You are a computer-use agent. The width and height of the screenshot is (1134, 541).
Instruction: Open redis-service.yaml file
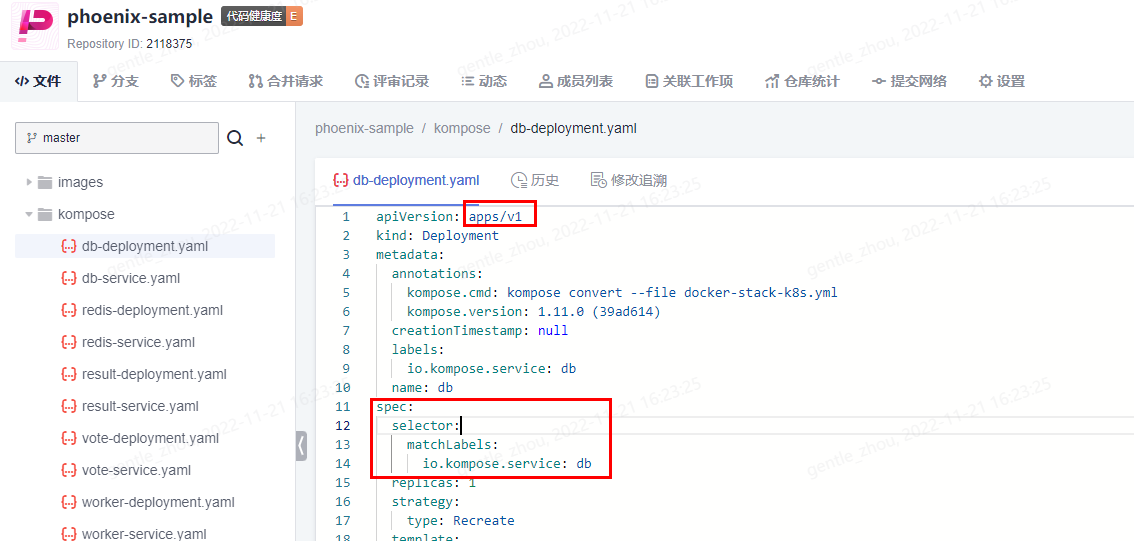[x=138, y=341]
